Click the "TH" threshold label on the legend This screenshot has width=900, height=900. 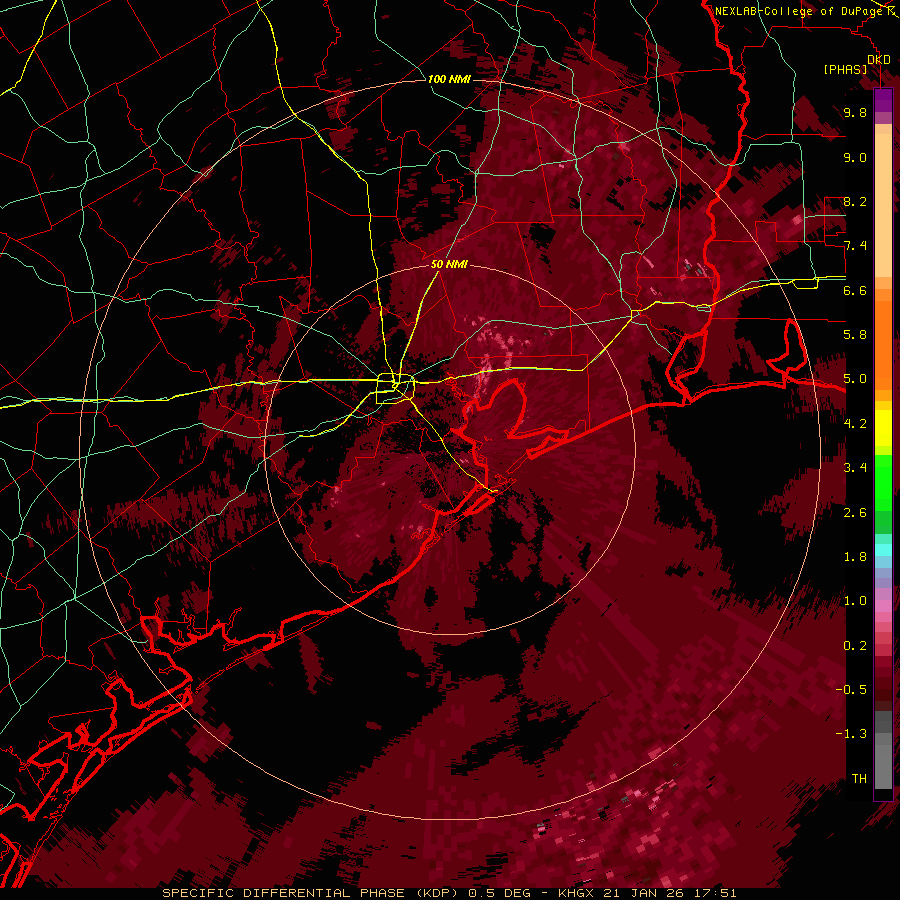pos(859,779)
